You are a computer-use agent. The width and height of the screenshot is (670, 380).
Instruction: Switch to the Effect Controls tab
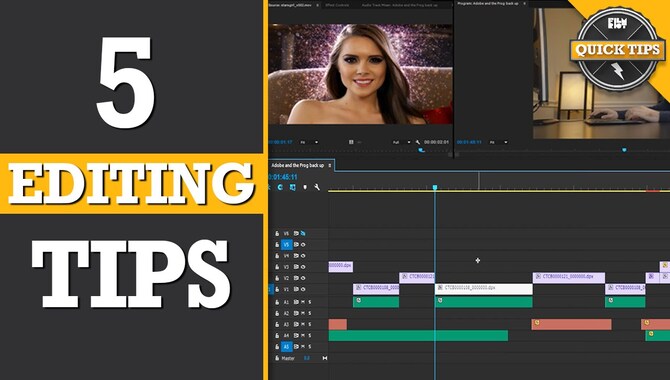[x=338, y=5]
